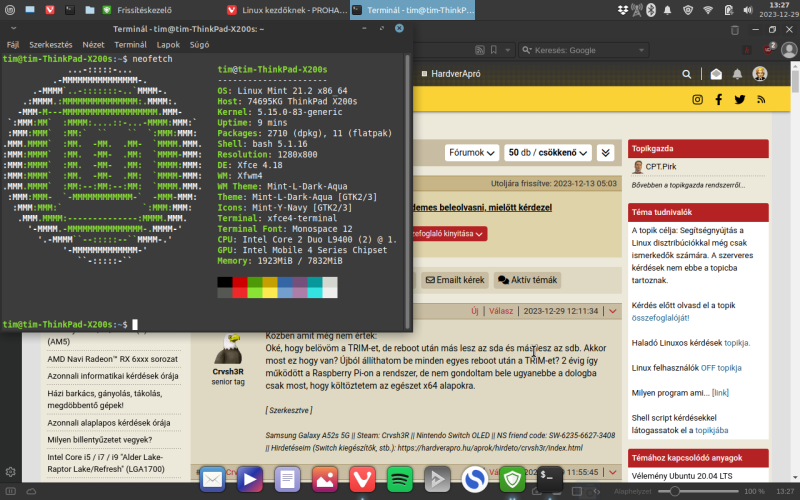Expand the post options chevron beside 12:11:34

[x=613, y=311]
